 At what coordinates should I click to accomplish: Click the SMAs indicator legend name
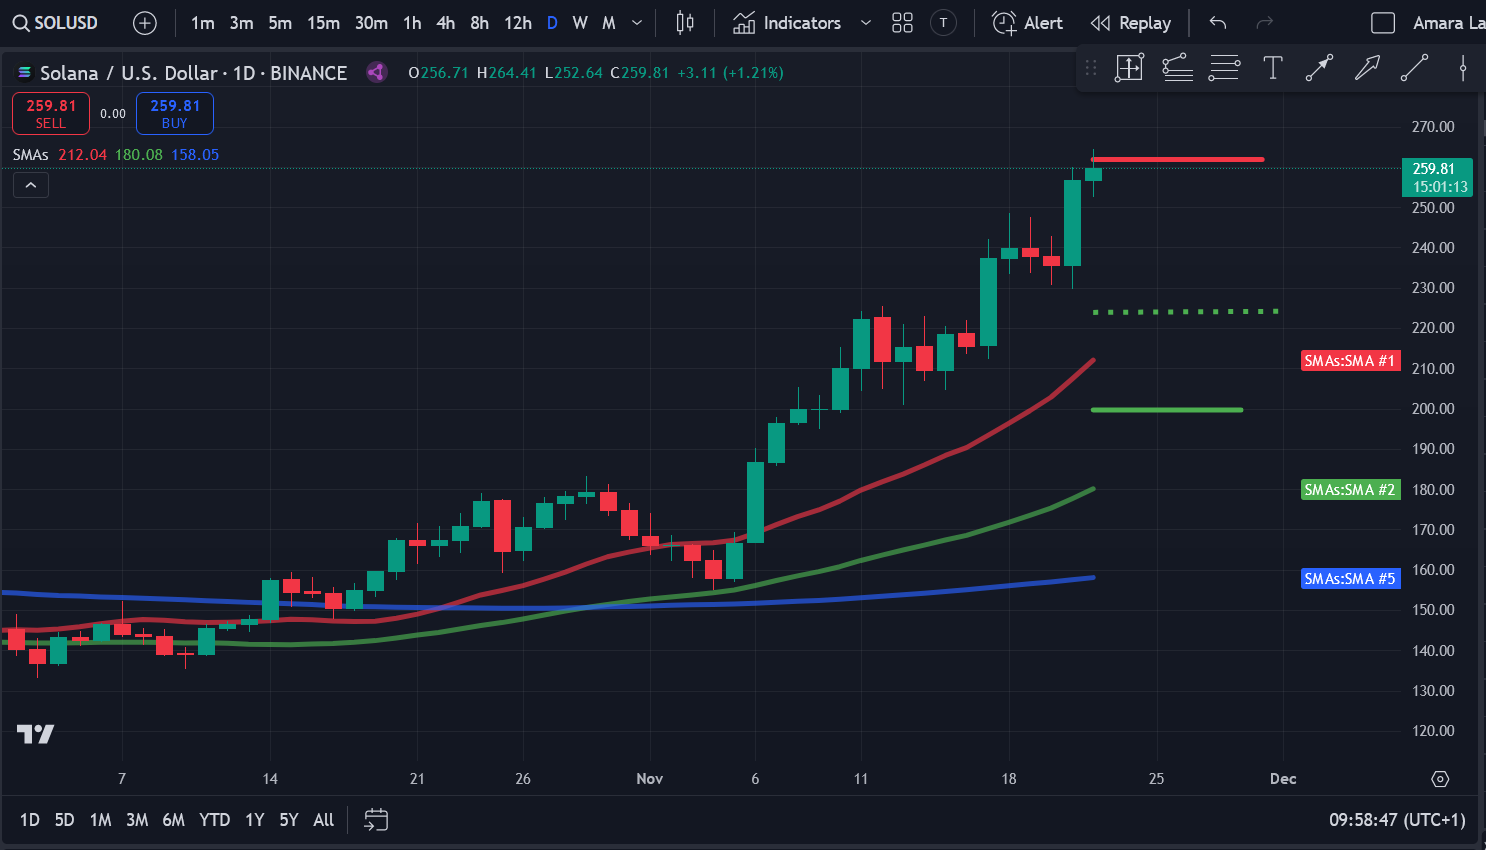[x=31, y=155]
